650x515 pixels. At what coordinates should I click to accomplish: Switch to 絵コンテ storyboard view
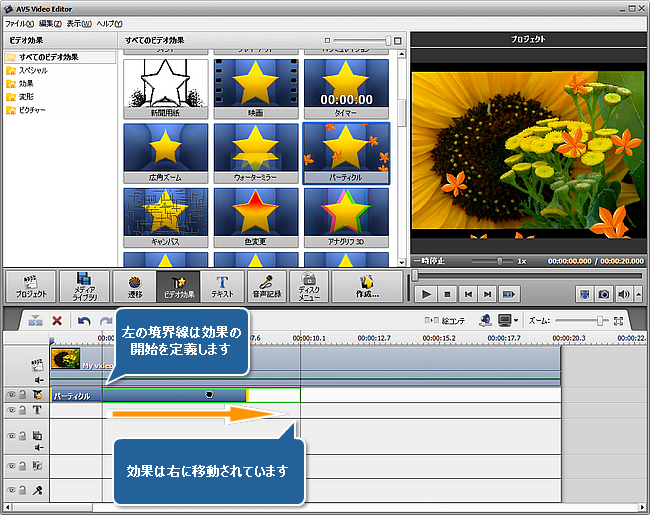coord(446,321)
